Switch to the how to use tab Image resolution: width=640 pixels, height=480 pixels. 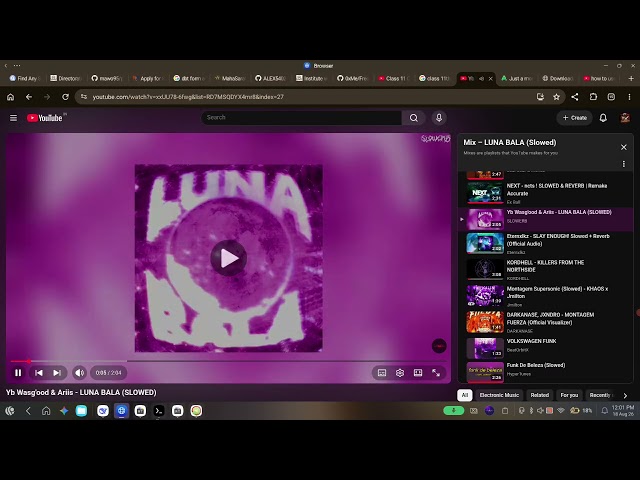[x=599, y=78]
